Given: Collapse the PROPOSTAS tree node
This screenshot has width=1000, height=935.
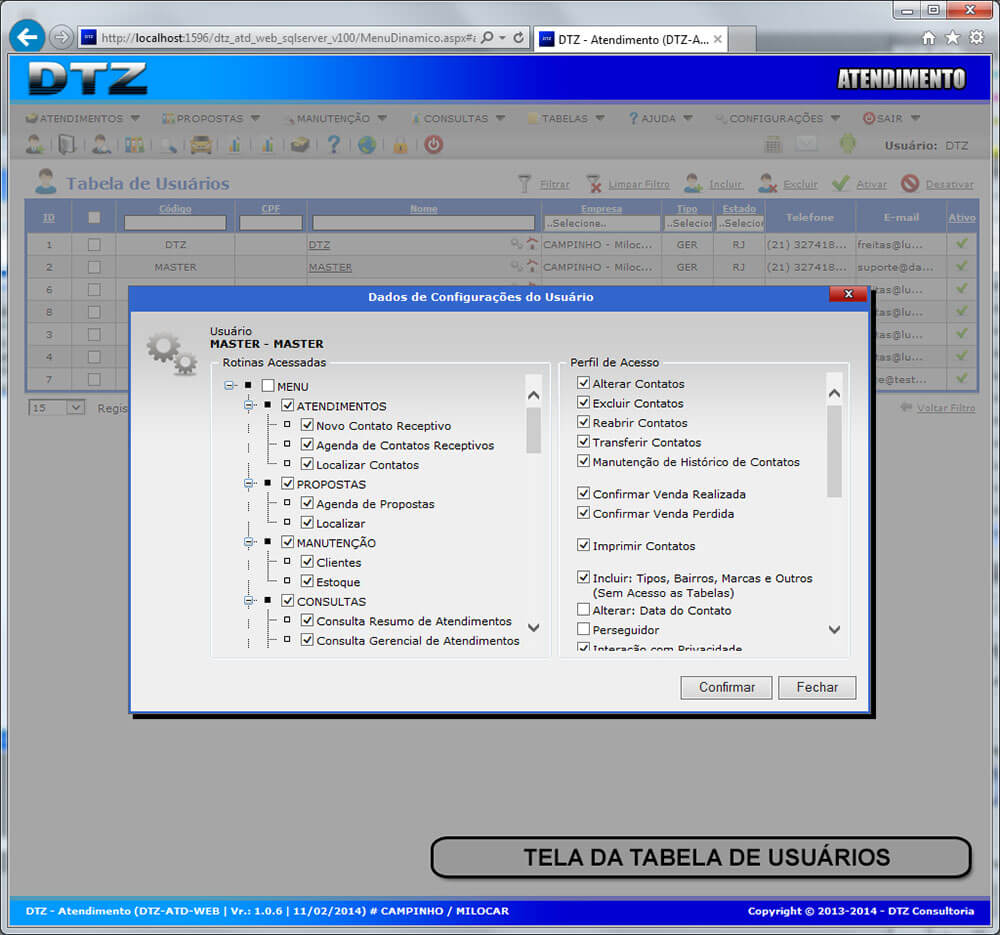Looking at the screenshot, I should pos(250,484).
